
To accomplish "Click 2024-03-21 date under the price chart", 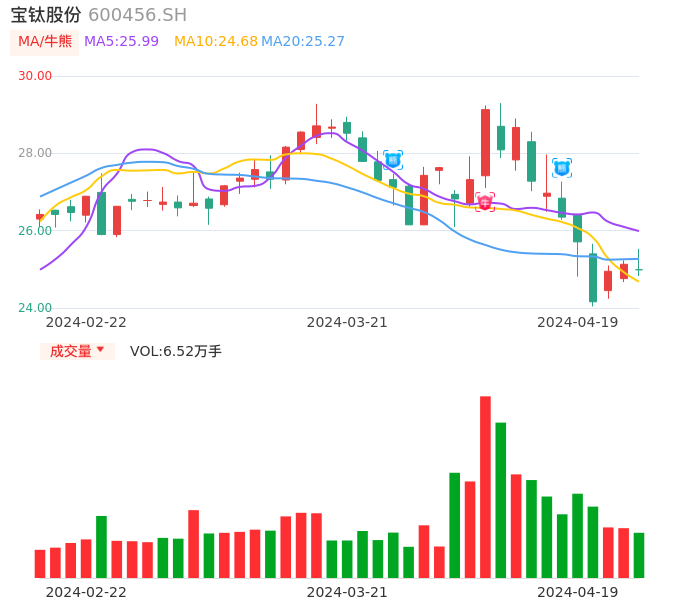I will click(x=347, y=322).
